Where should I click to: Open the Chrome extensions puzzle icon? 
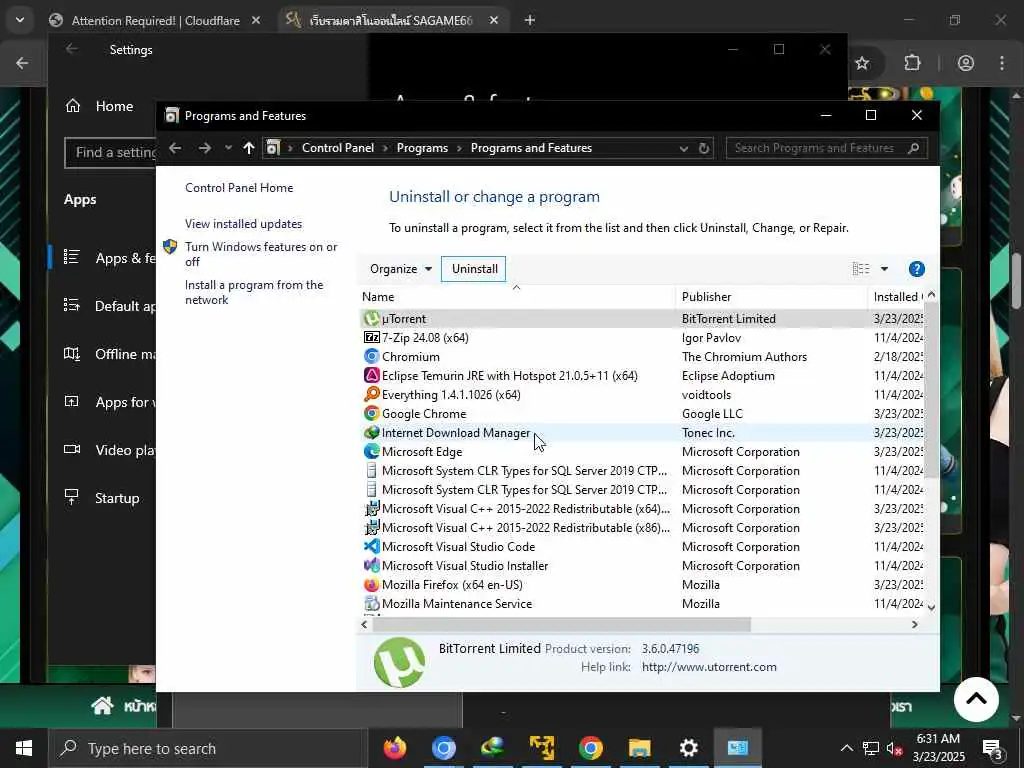click(x=912, y=63)
